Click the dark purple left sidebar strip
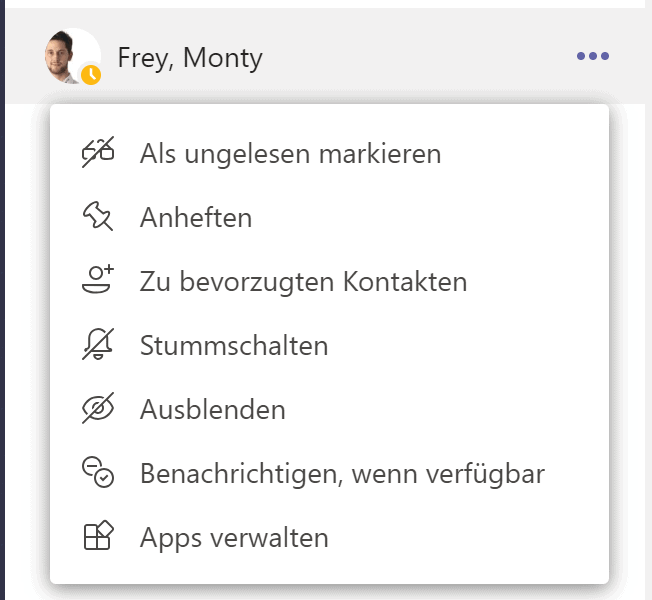 [x=2, y=300]
